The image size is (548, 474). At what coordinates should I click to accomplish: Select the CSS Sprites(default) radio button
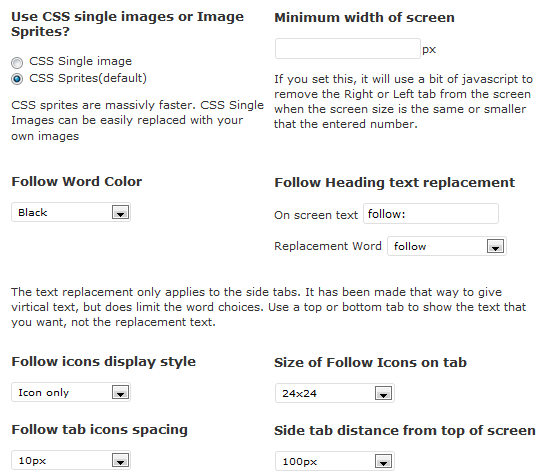tap(17, 79)
